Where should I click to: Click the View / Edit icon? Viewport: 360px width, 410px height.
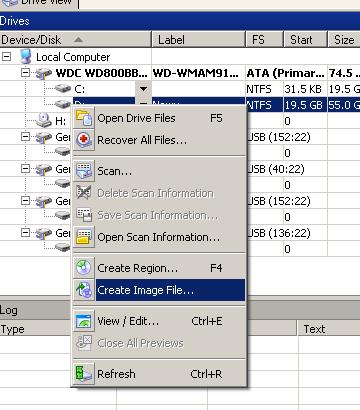point(84,321)
